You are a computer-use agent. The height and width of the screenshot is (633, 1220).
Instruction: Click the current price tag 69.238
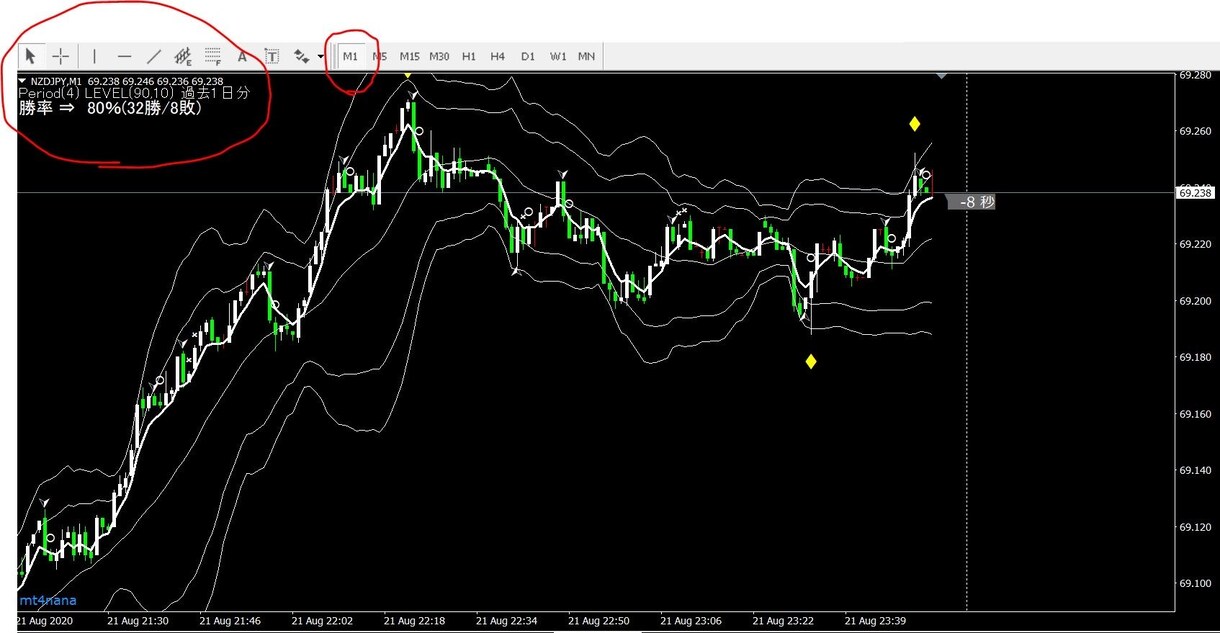coord(1196,192)
